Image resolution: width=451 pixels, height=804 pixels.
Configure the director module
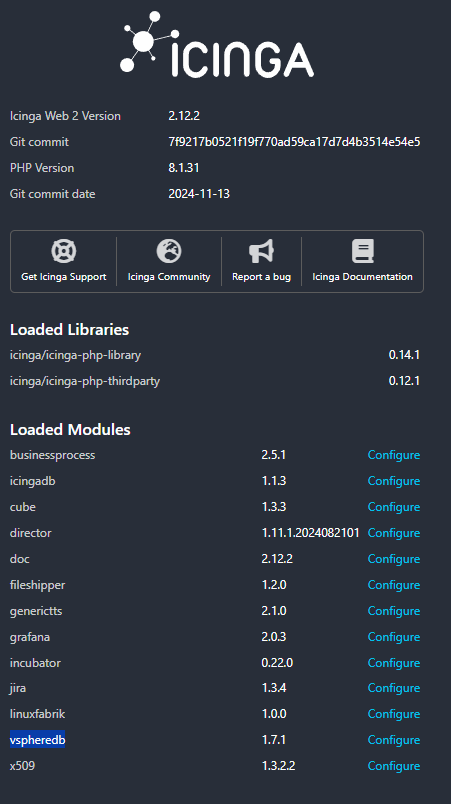tap(394, 533)
